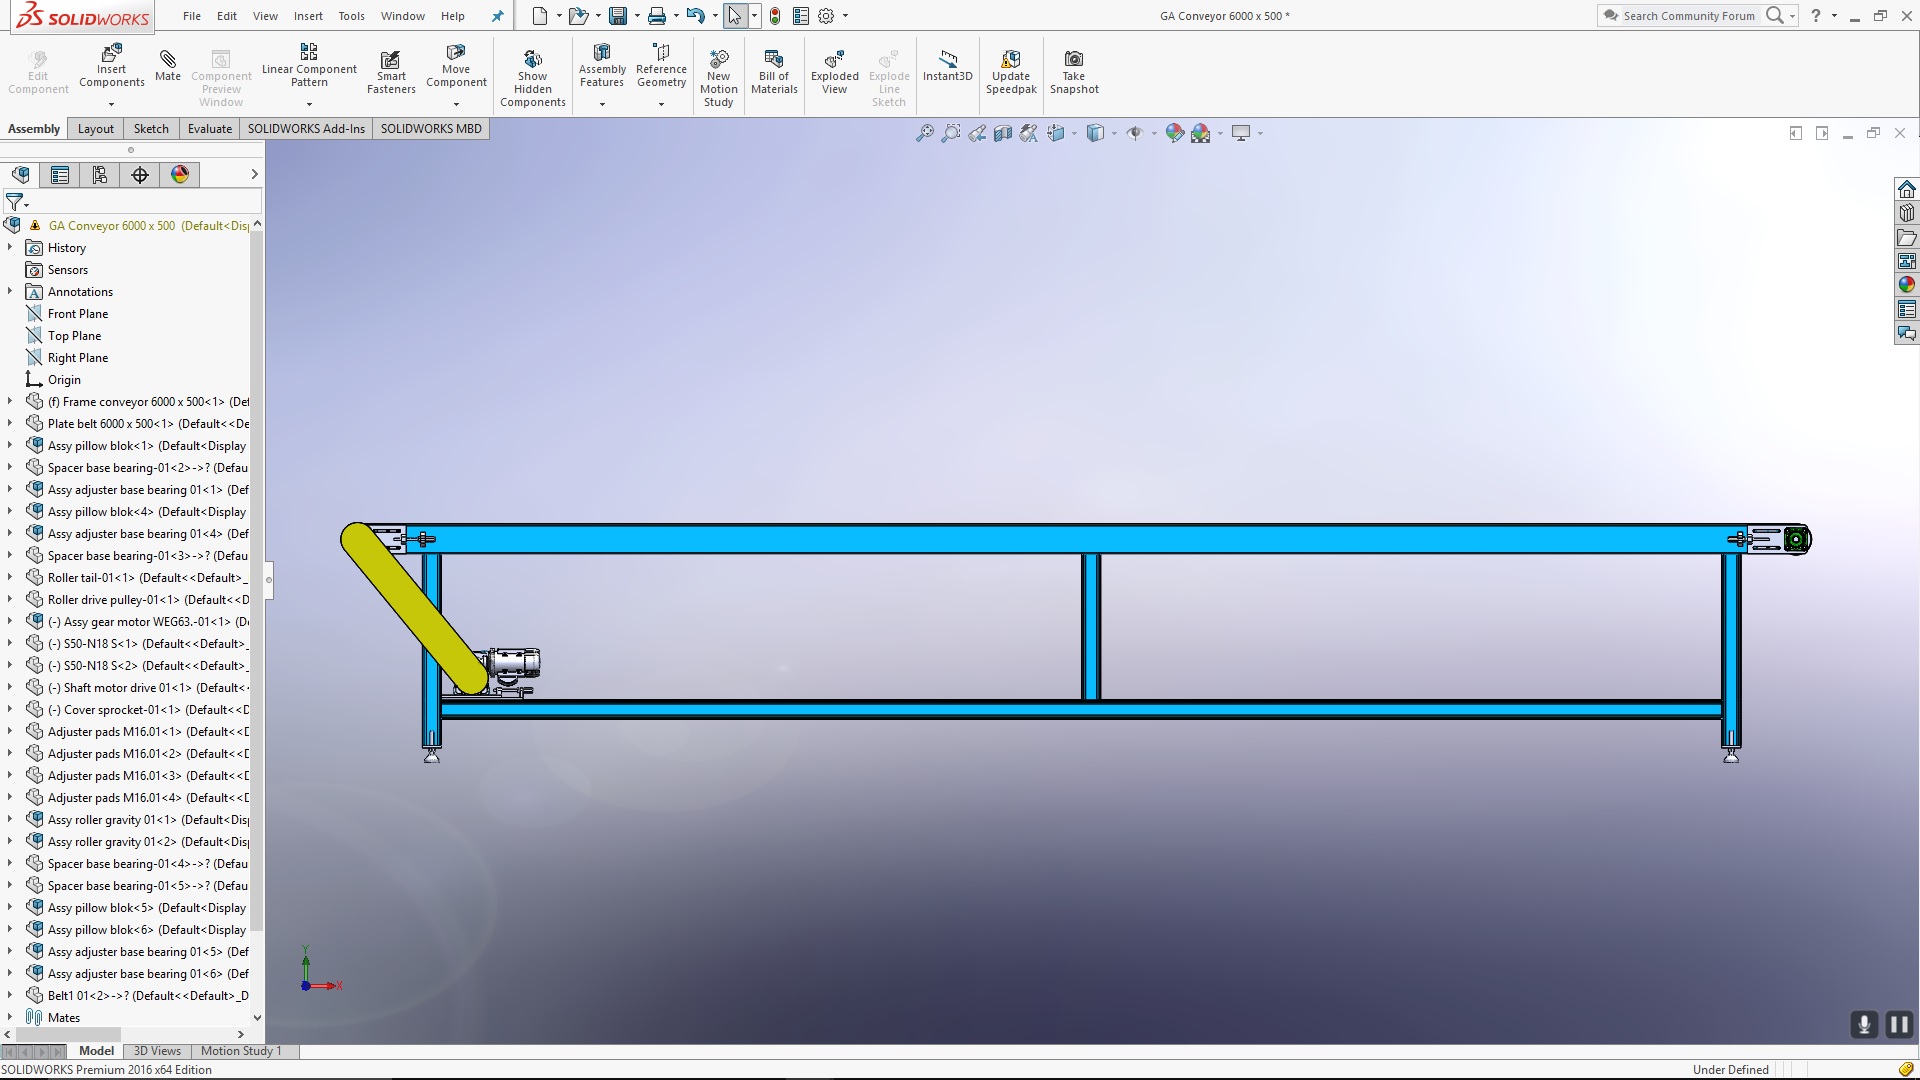Viewport: 1920px width, 1080px height.
Task: Open File Explorer task pane
Action: tap(1907, 237)
